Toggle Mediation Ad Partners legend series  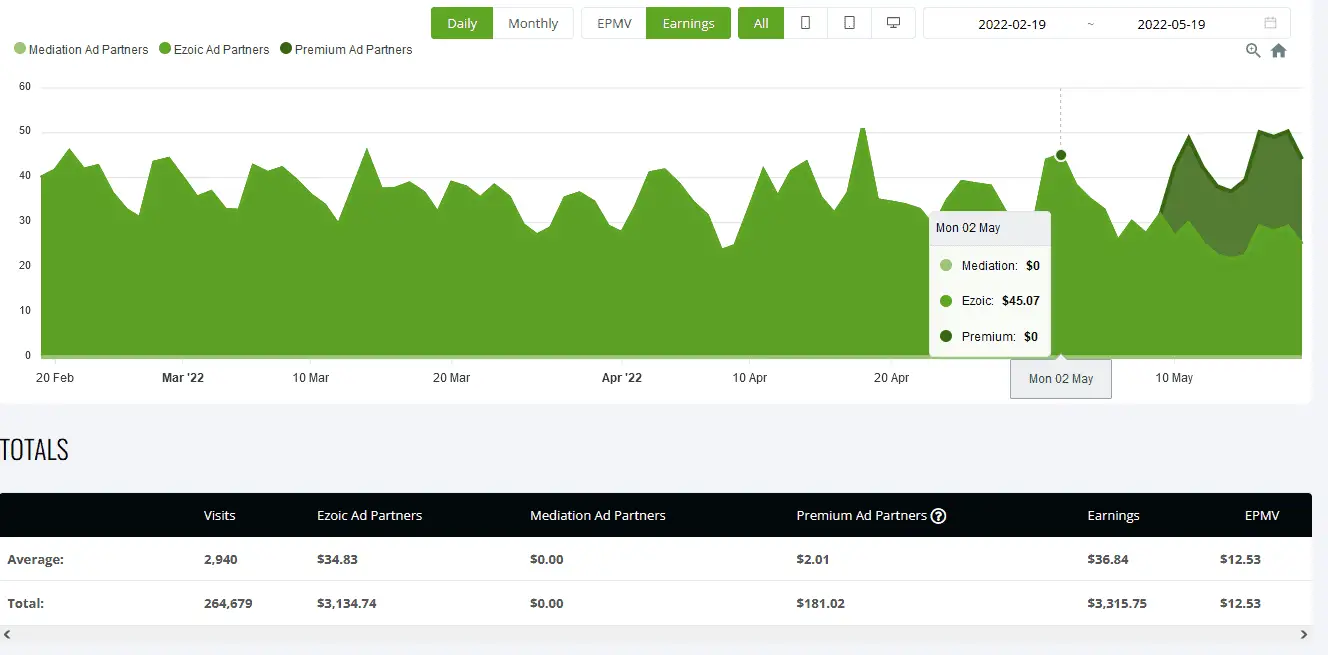tap(81, 49)
